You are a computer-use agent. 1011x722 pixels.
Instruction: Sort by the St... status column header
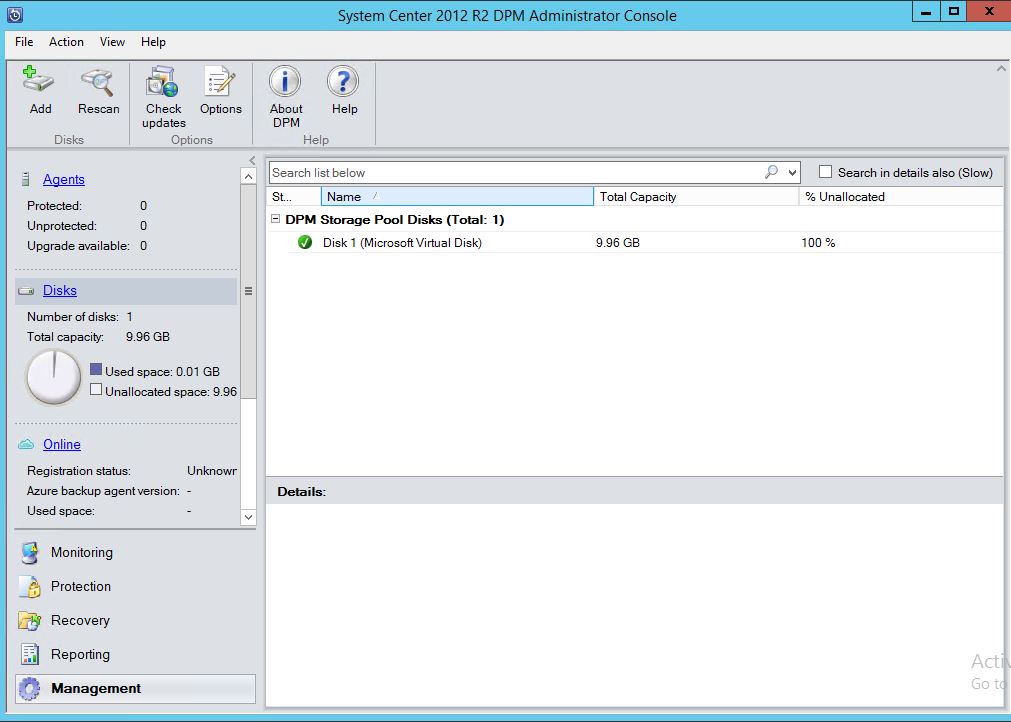(294, 197)
